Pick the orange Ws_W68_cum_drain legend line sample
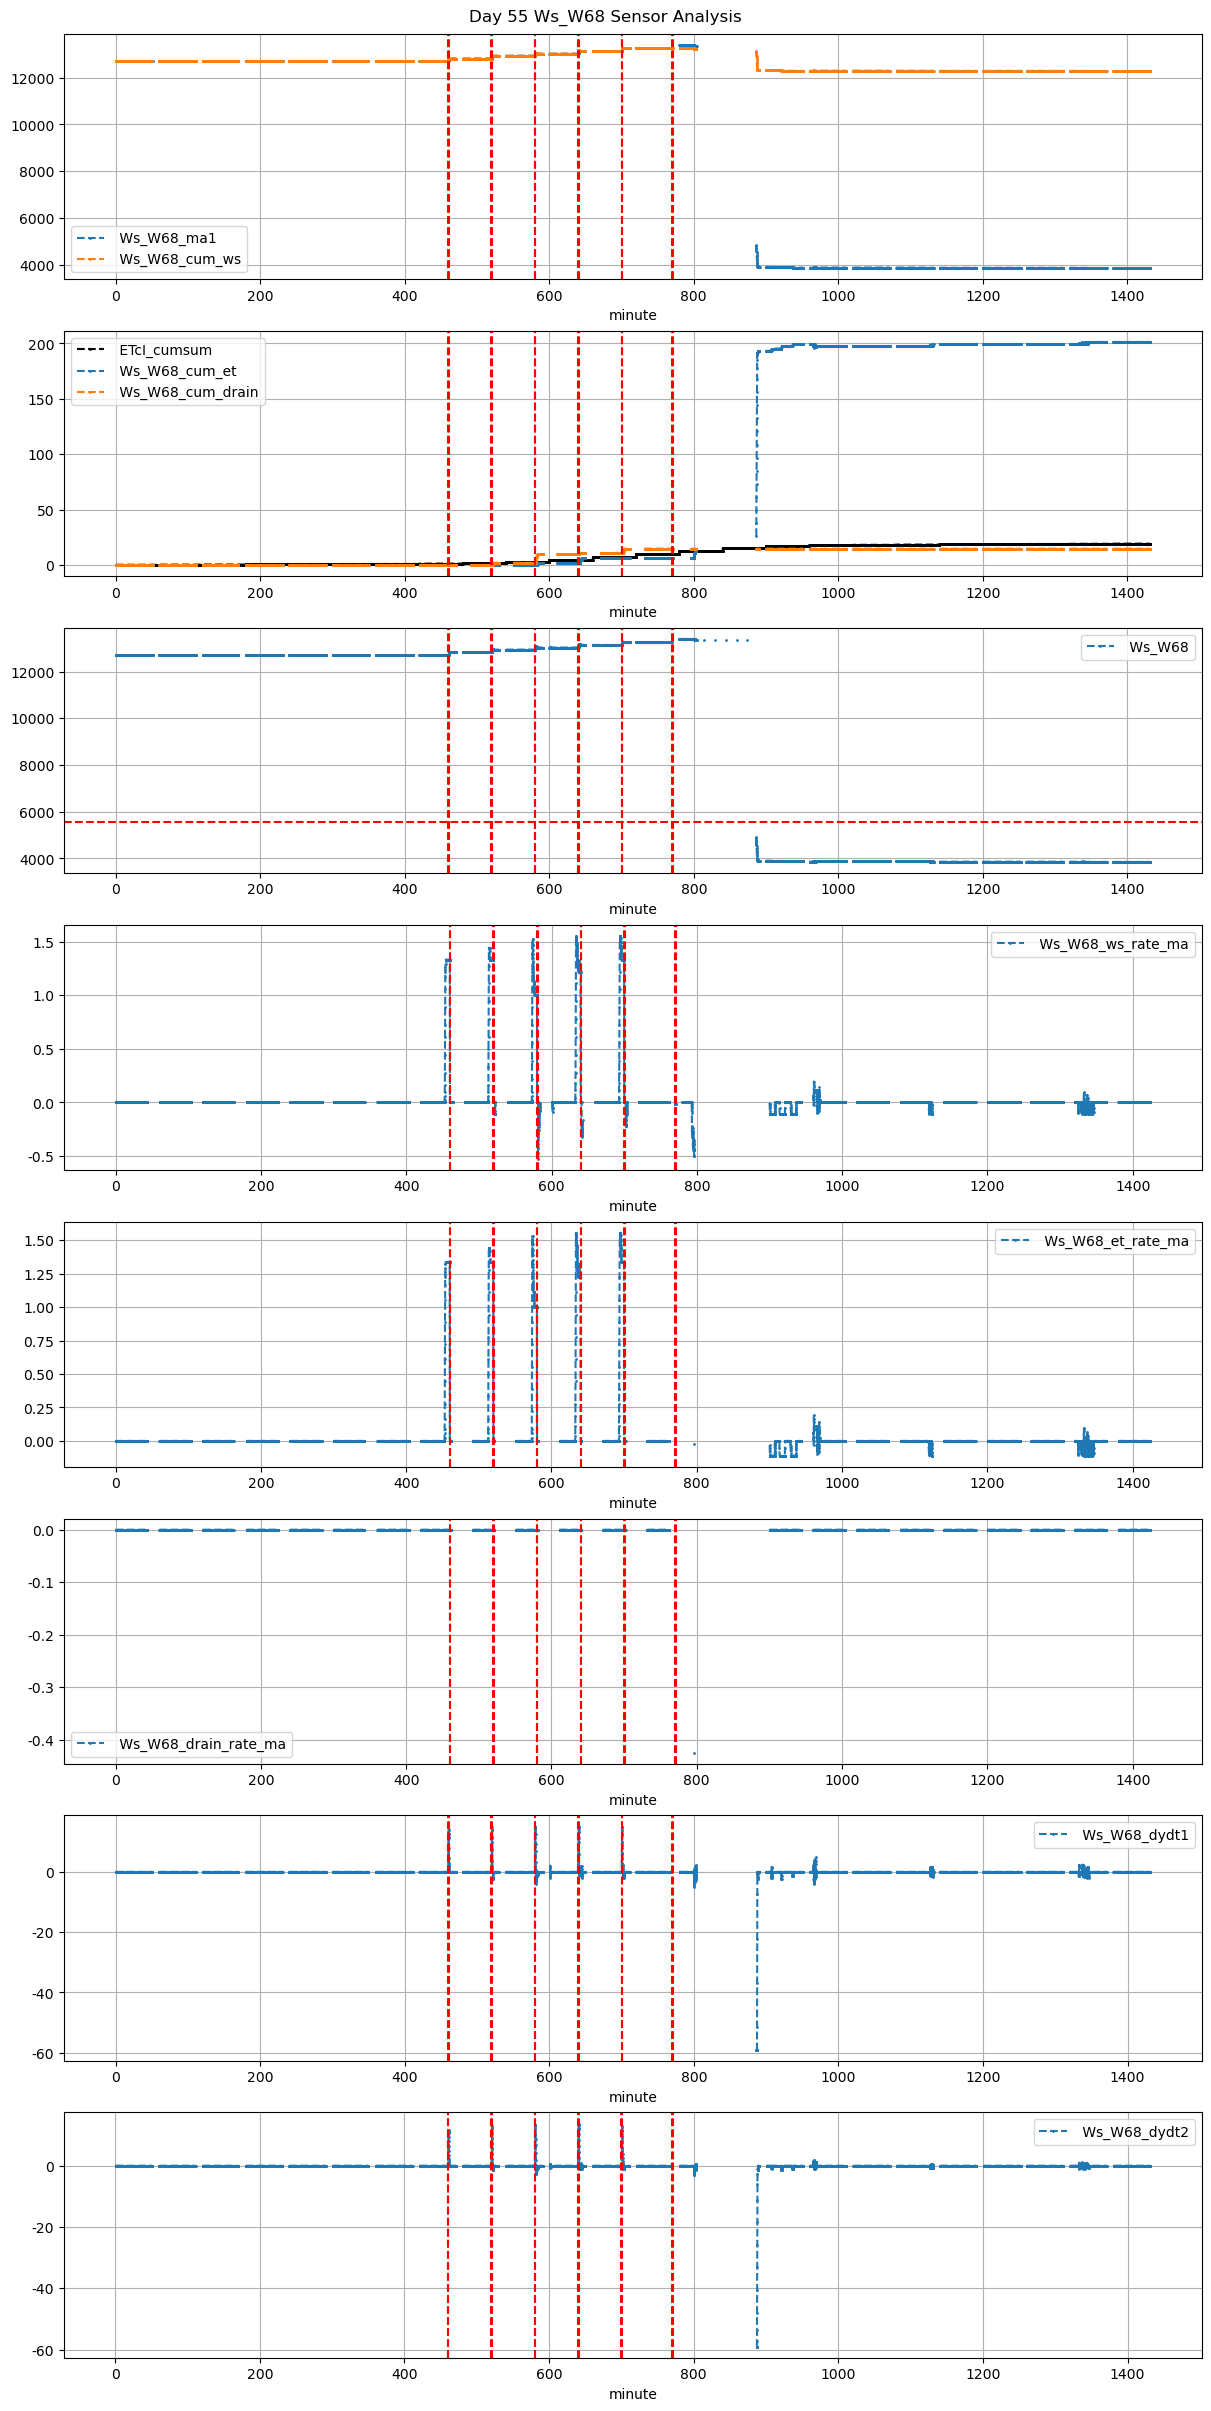 pos(91,393)
